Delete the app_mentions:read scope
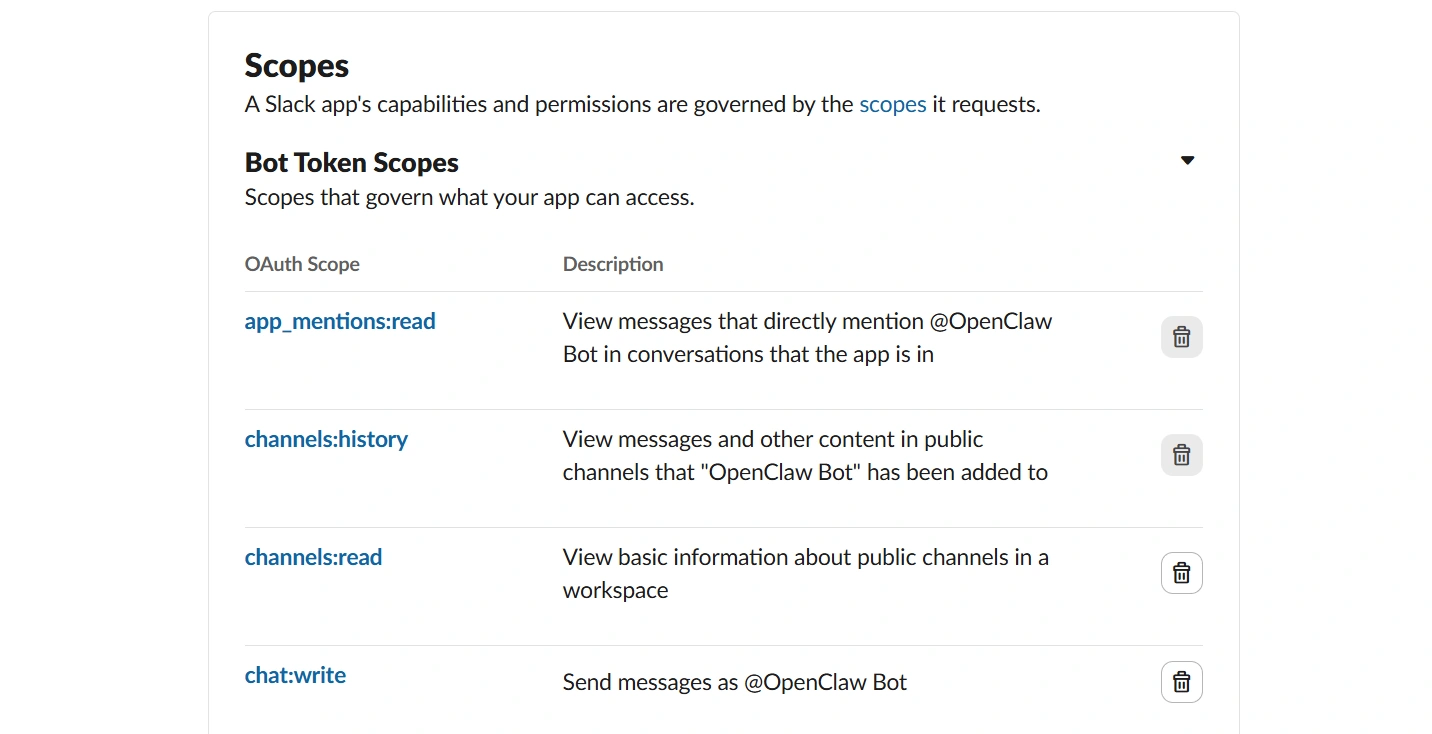 click(x=1181, y=337)
